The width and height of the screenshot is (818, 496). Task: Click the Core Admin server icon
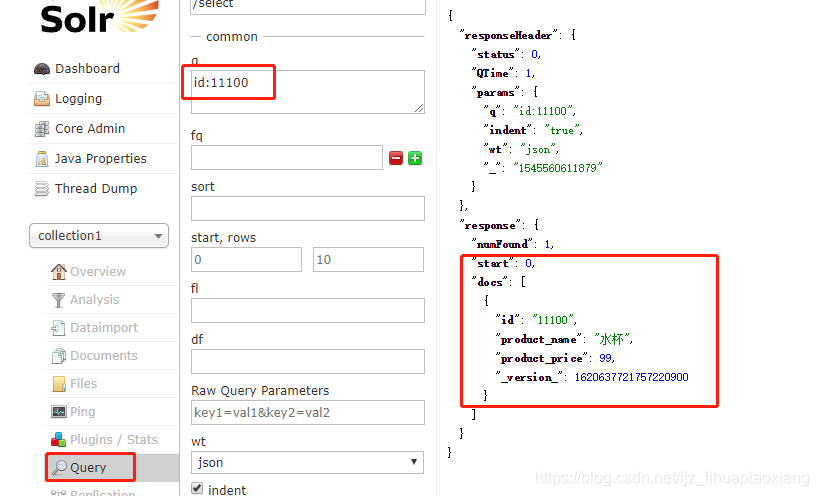42,129
